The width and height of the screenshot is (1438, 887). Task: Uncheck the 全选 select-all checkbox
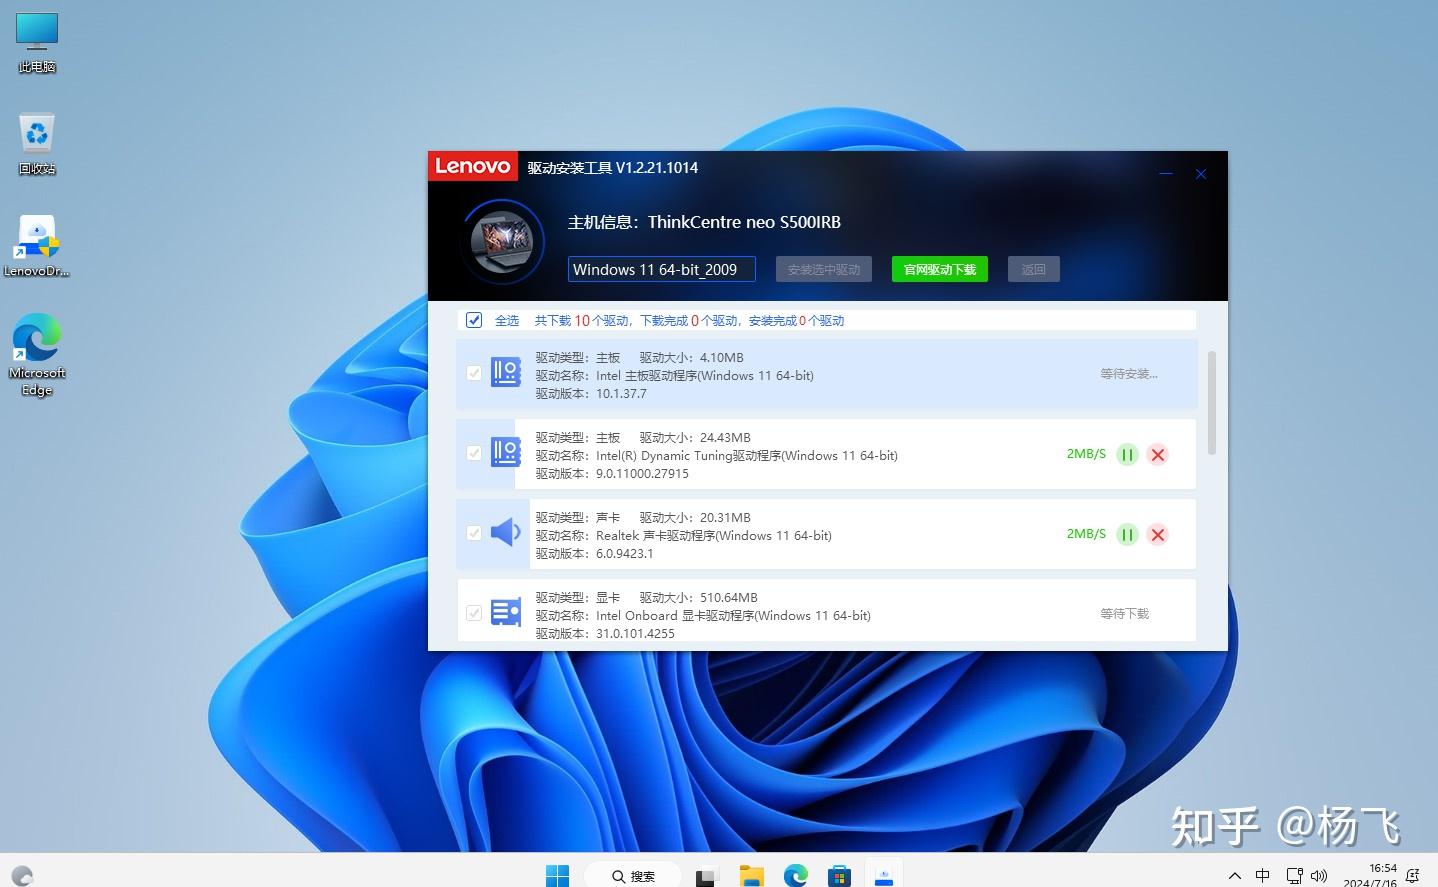(473, 319)
